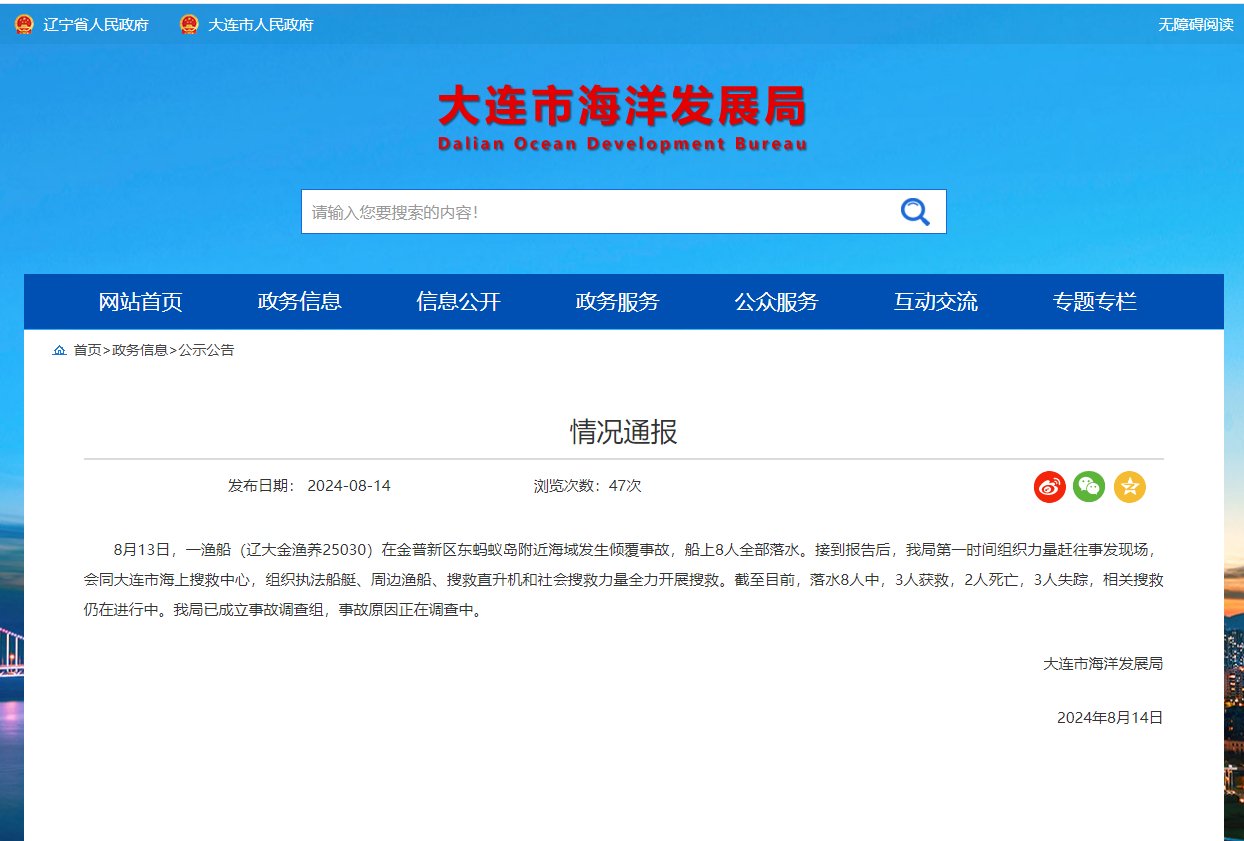Click 政务信息 in the breadcrumb
This screenshot has width=1244, height=841.
click(140, 351)
